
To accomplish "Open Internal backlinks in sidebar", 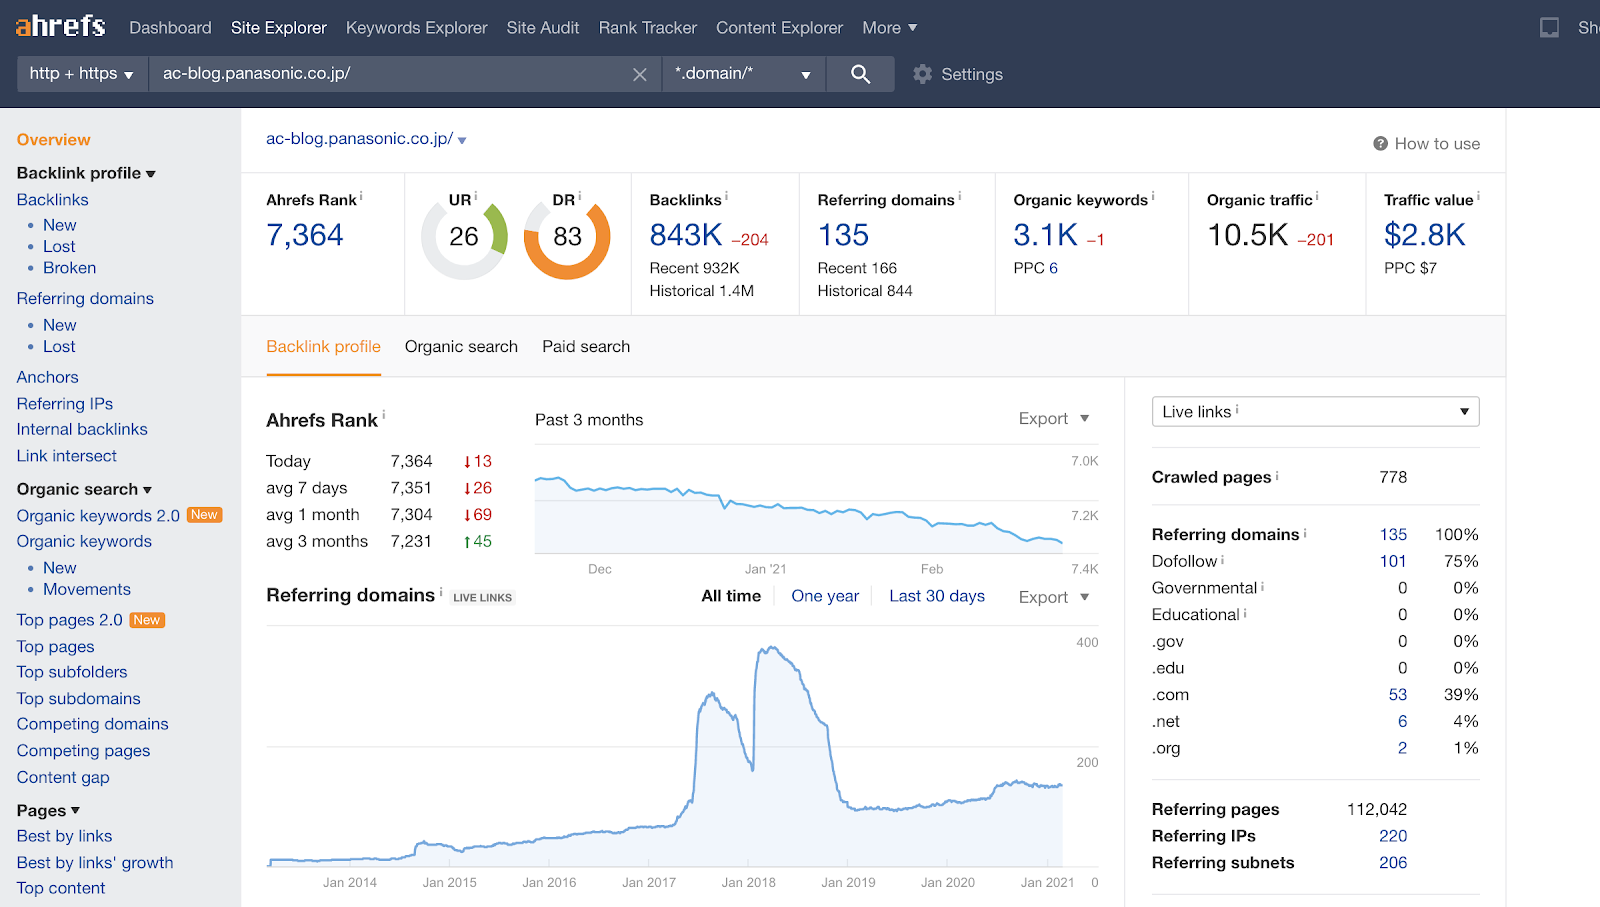I will (82, 429).
